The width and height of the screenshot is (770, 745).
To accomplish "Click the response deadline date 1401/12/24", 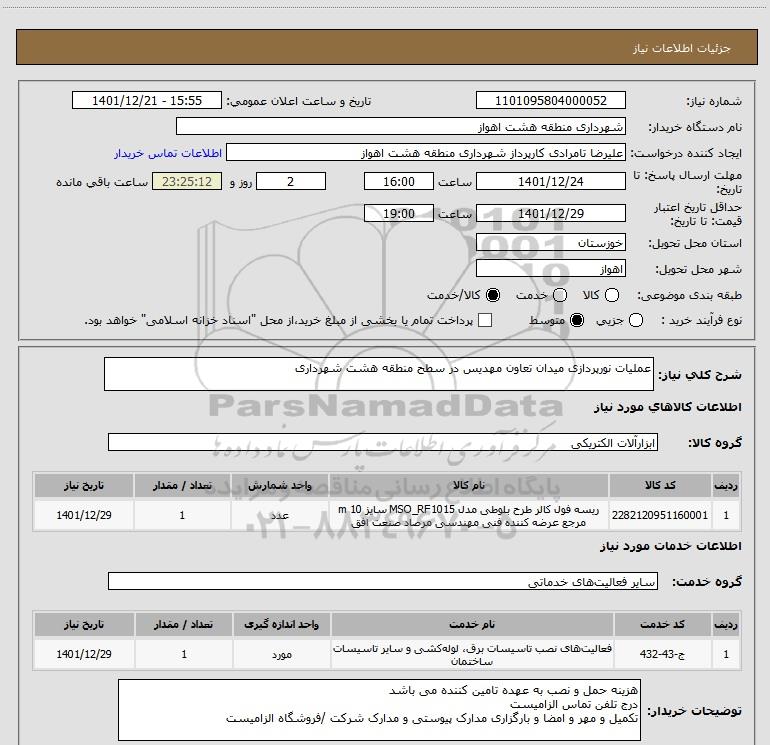I will [550, 181].
